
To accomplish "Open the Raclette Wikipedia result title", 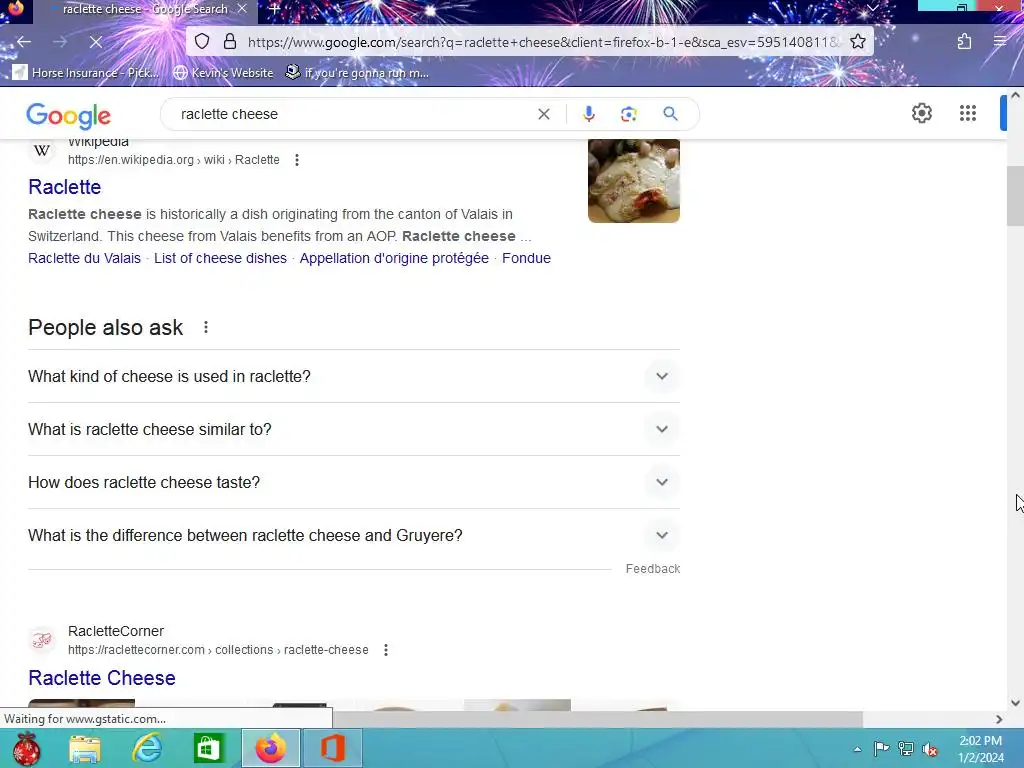I will point(65,187).
